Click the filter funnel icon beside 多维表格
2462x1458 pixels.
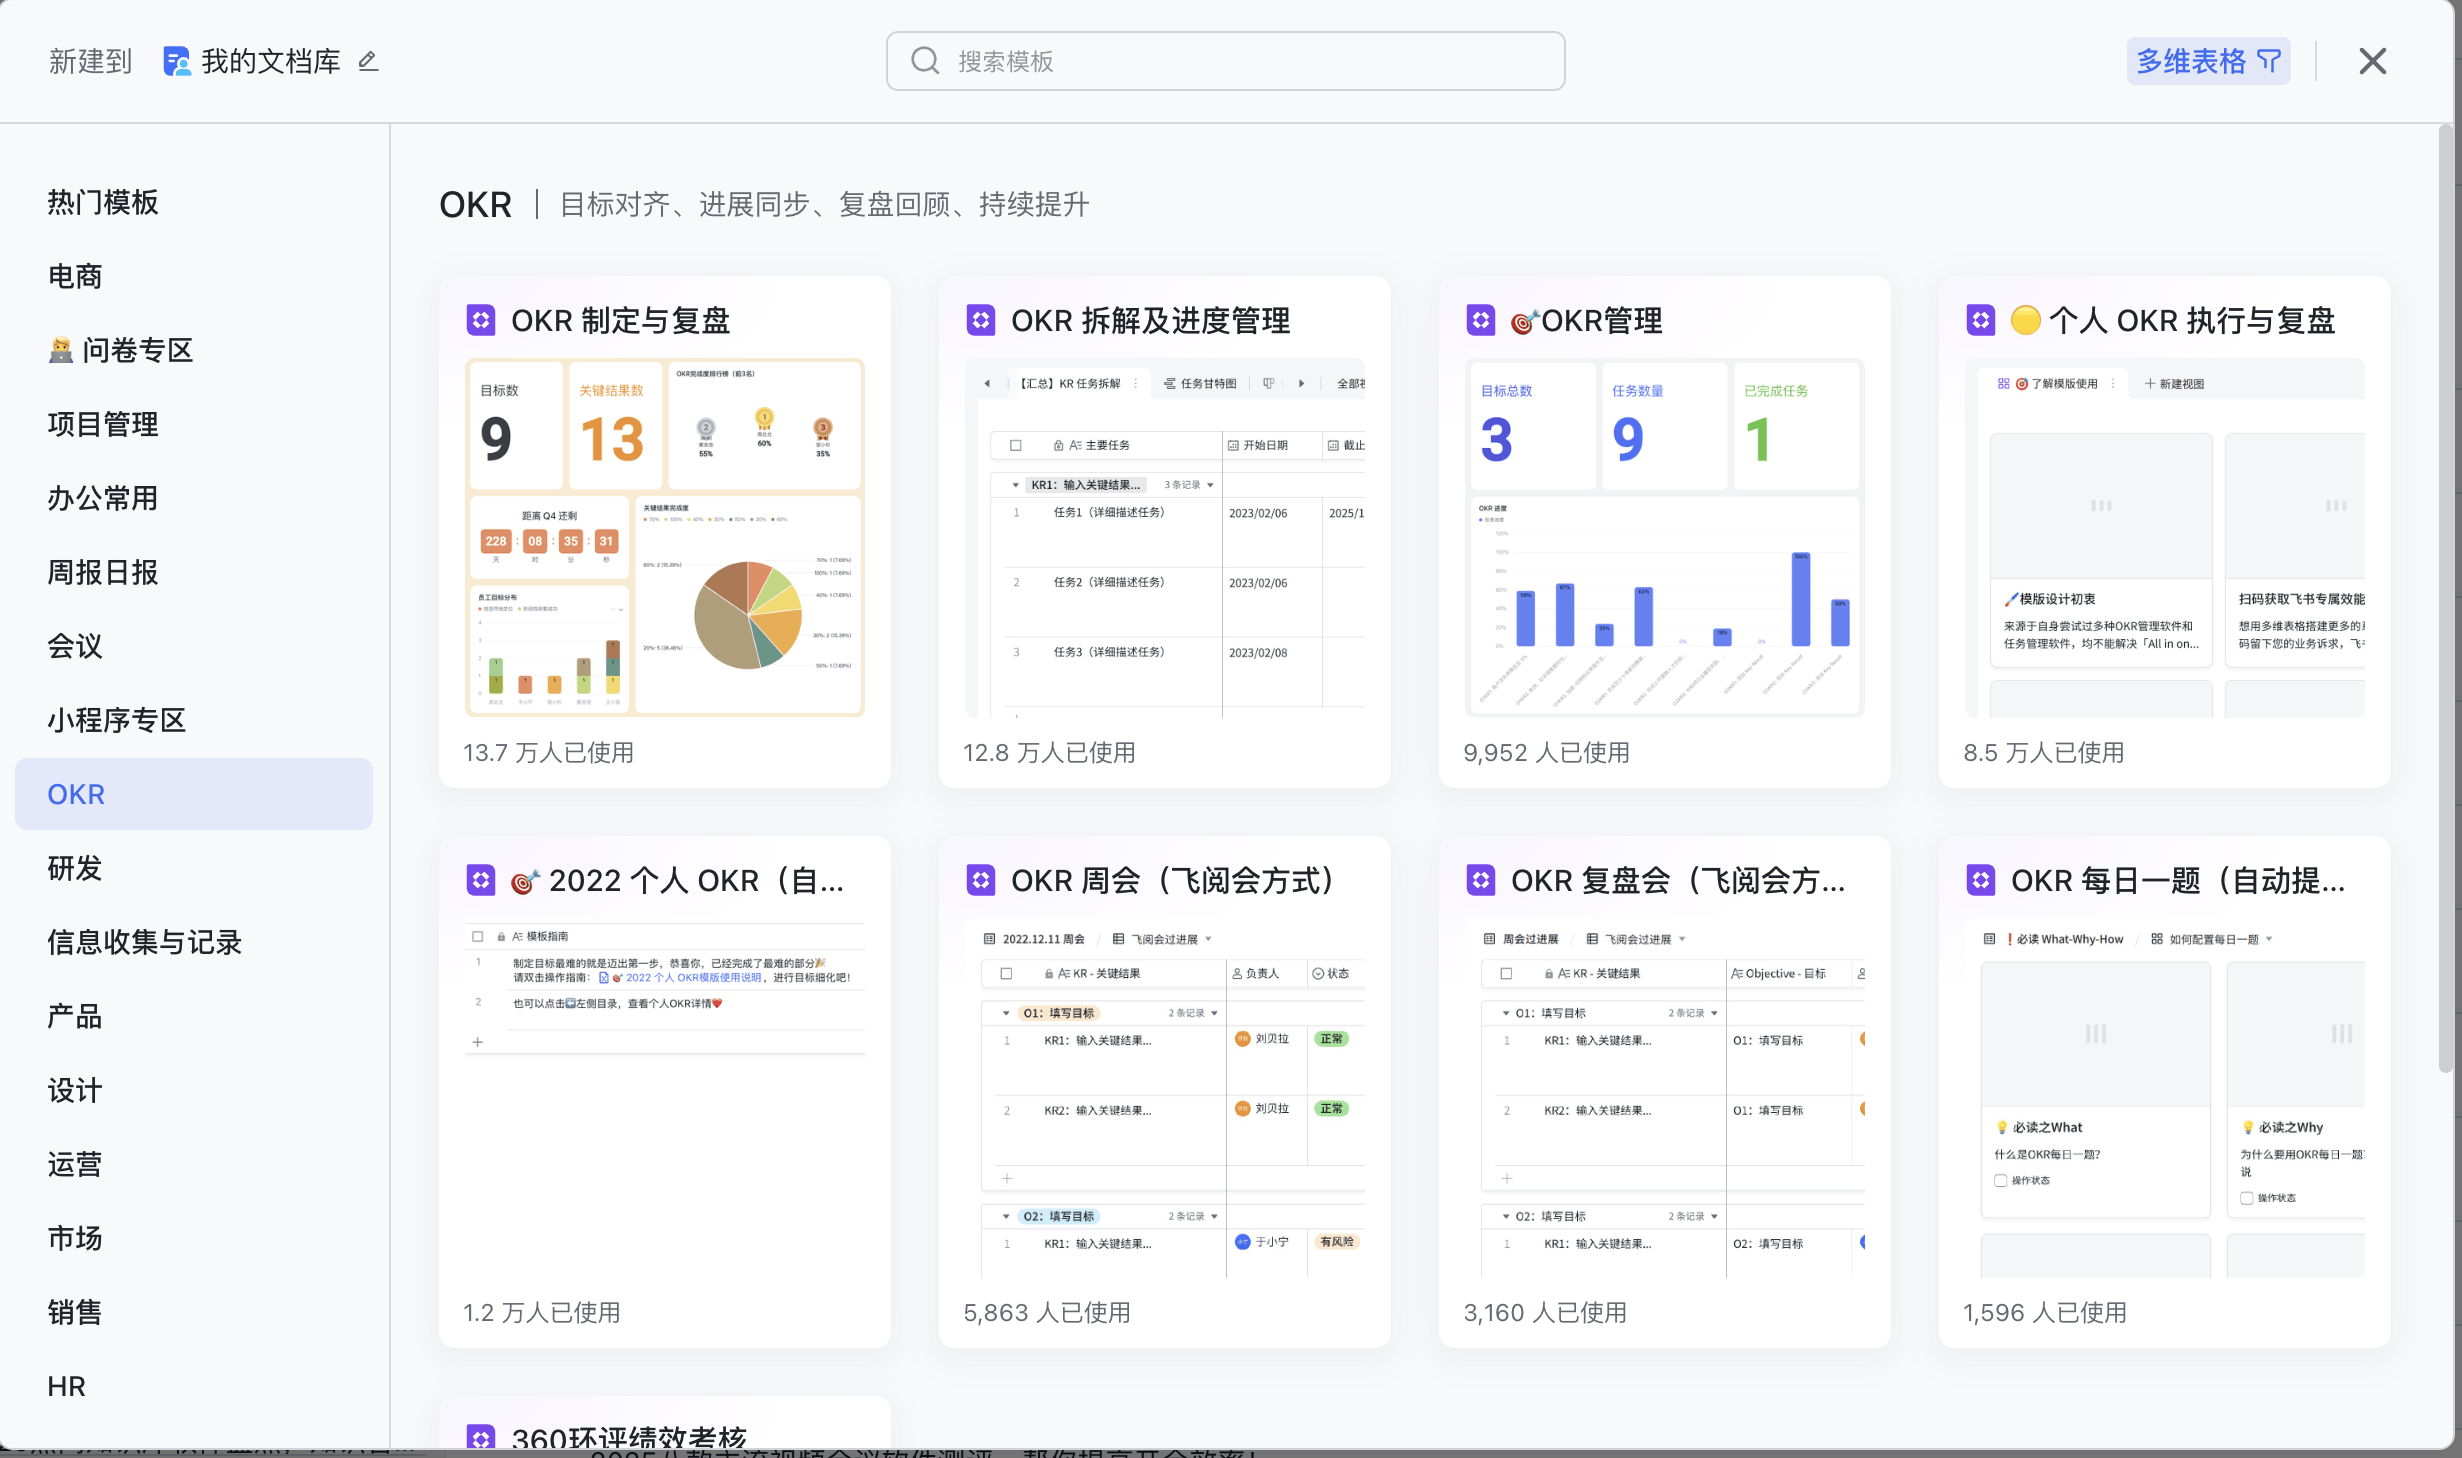pos(2269,61)
